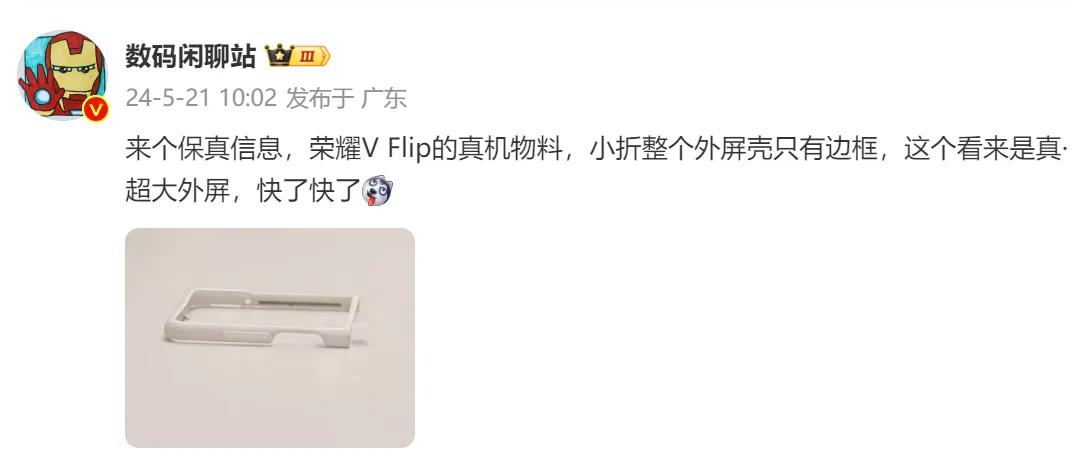Click the 10:02 post time
The width and height of the screenshot is (1084, 461).
tap(248, 99)
